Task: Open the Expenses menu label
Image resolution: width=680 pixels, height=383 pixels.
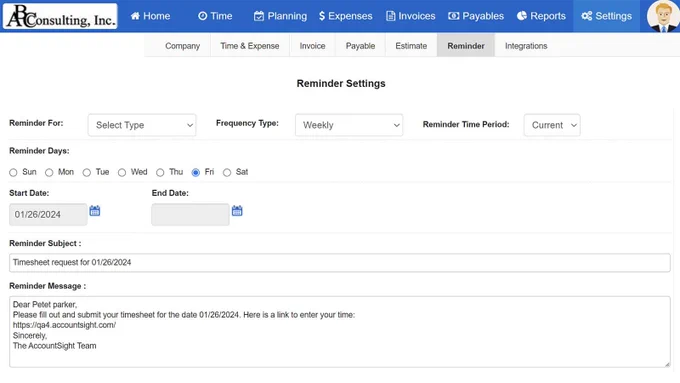Action: (x=350, y=16)
